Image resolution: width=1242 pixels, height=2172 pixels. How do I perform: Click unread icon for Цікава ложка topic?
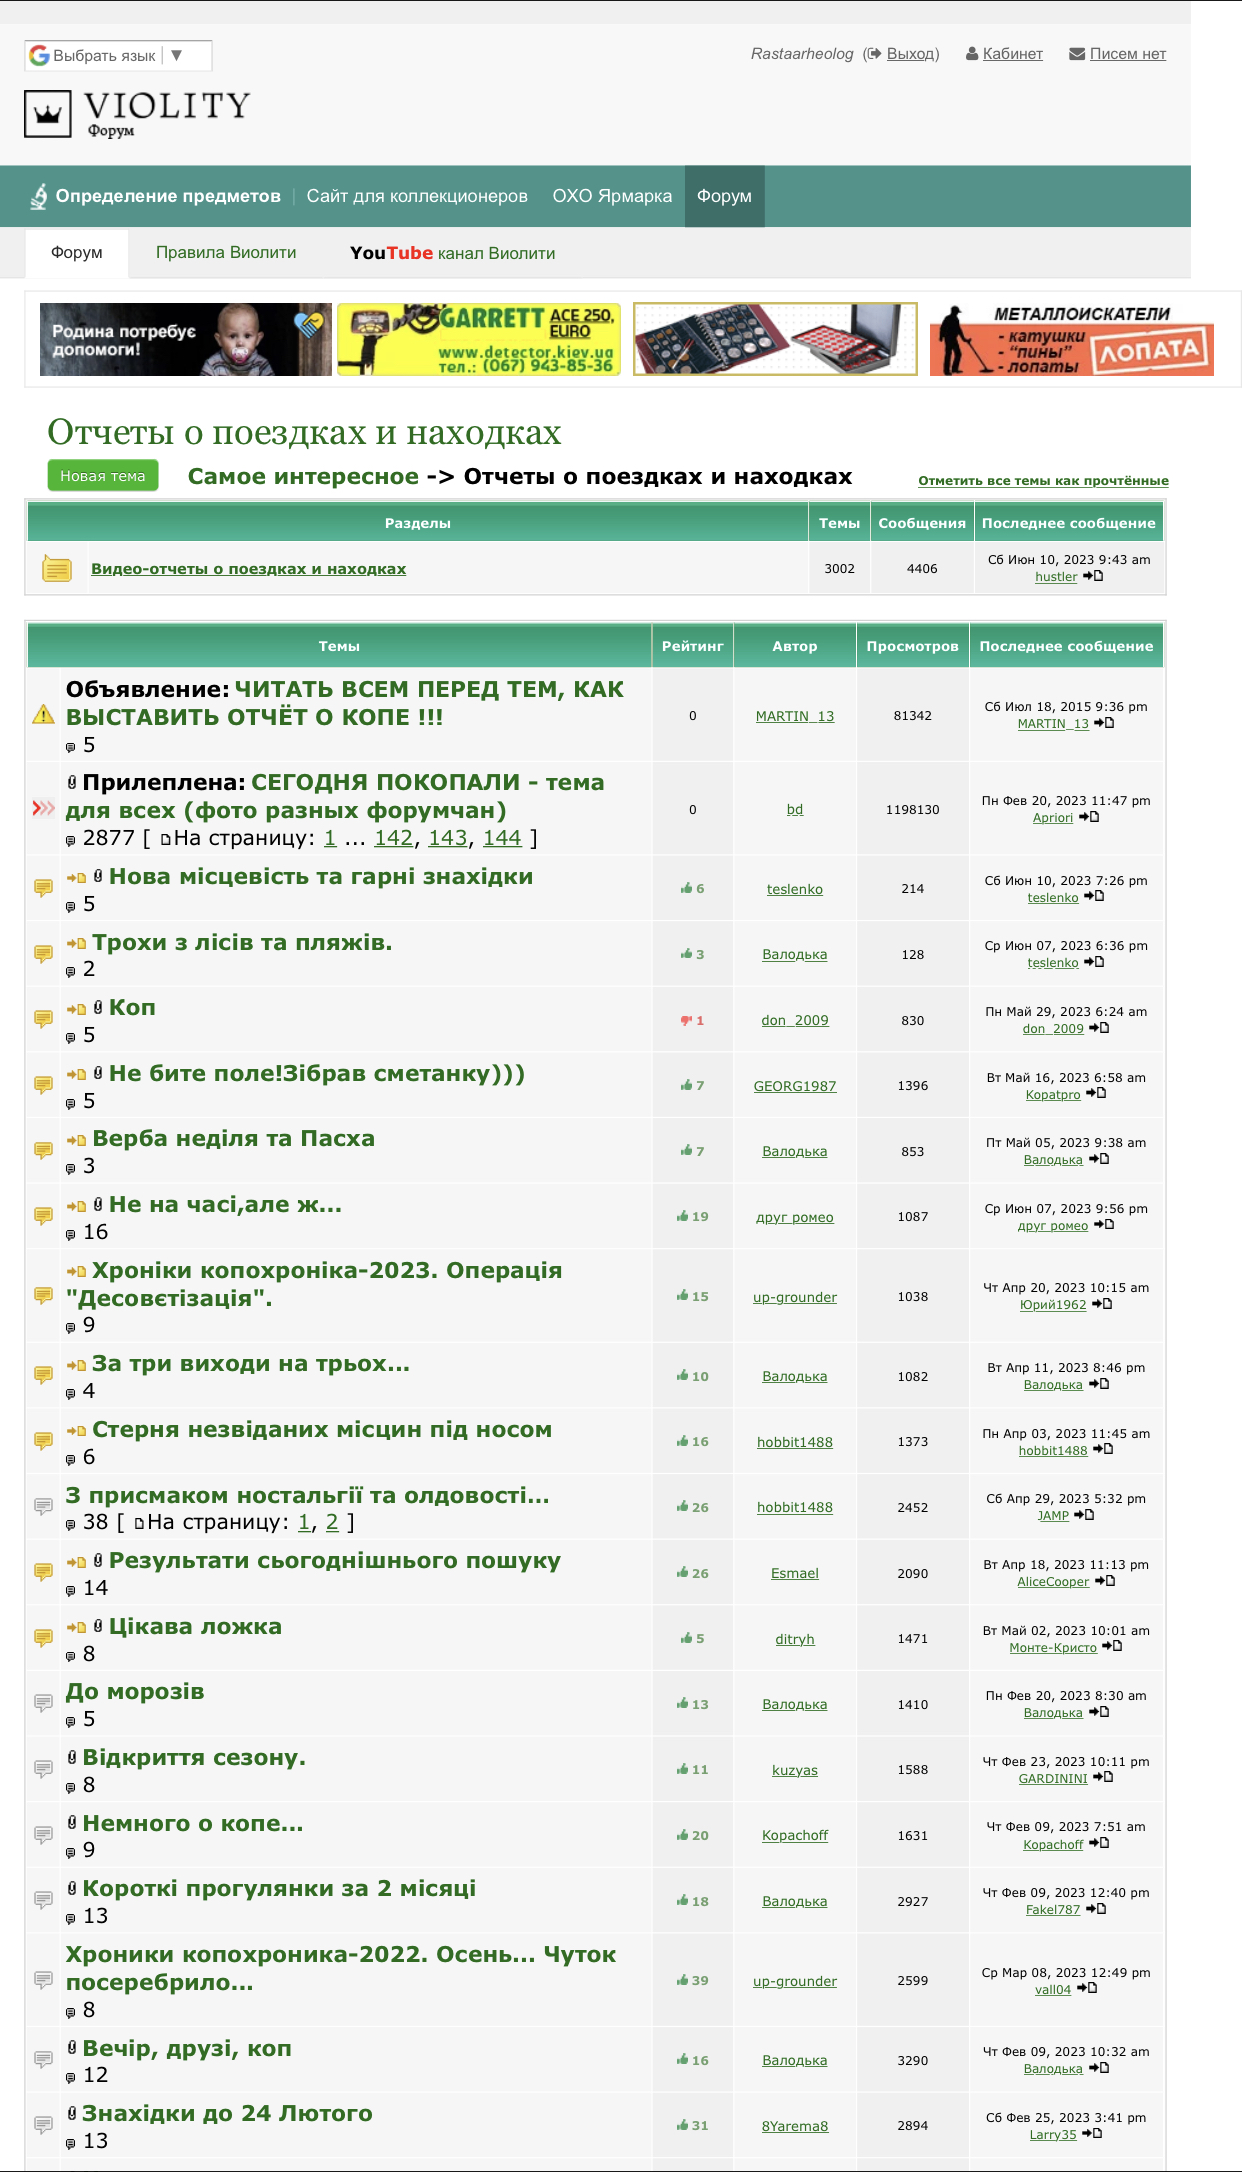43,1638
